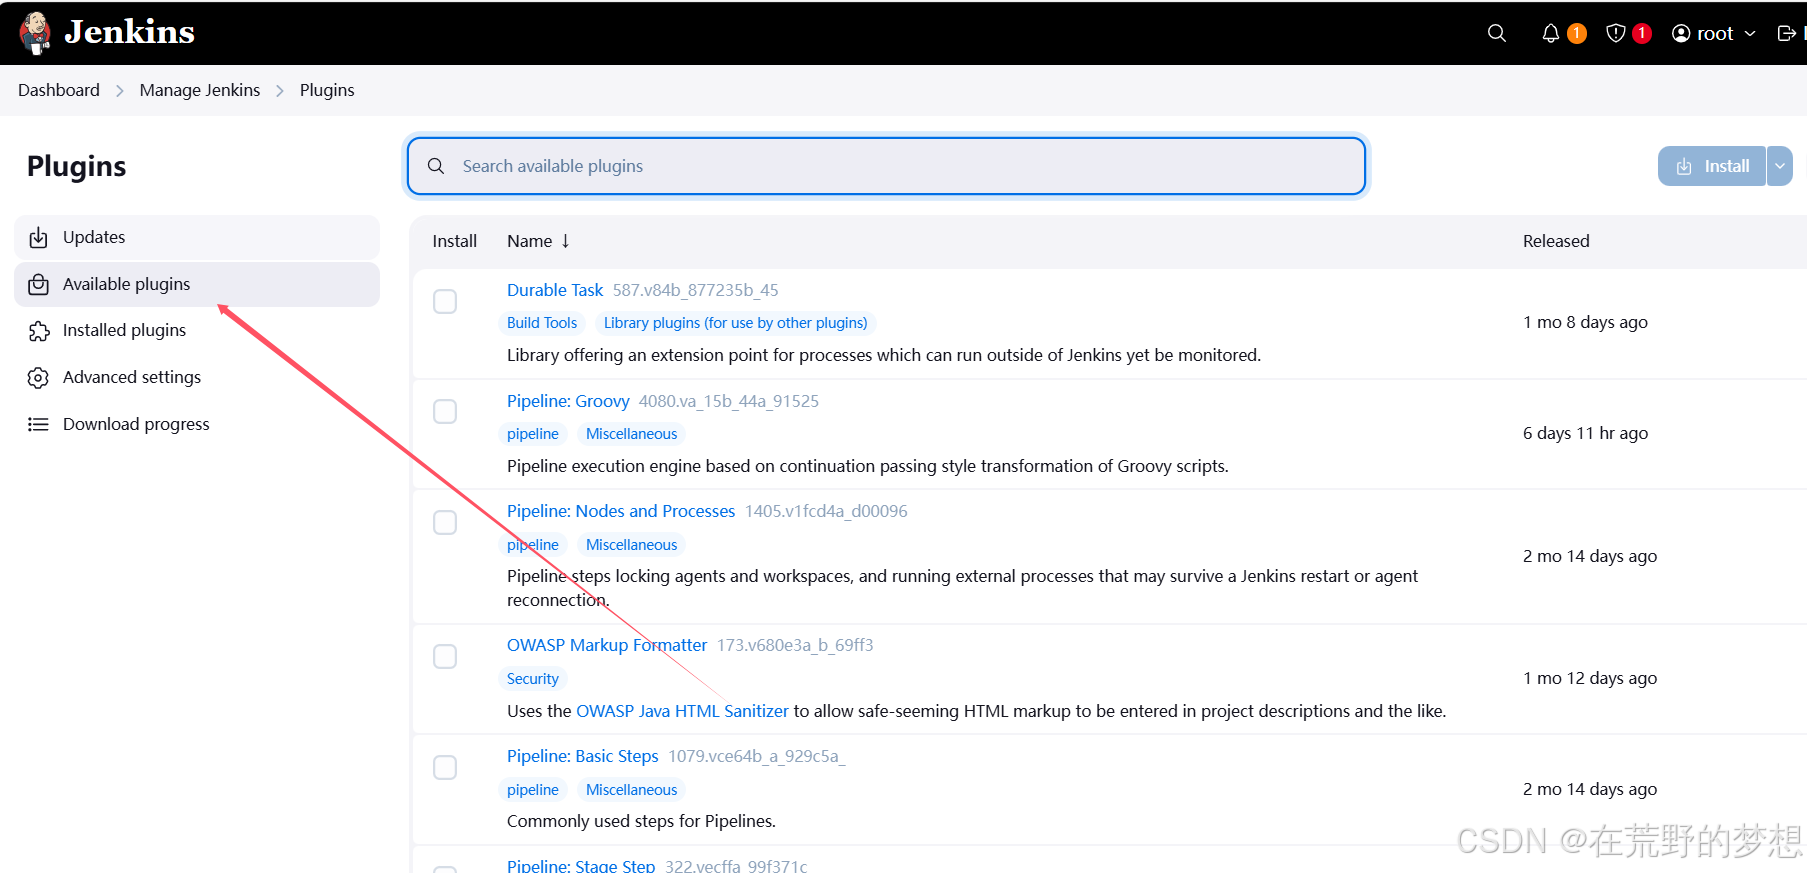This screenshot has height=873, width=1807.
Task: Open the OWASP Markup Formatter link
Action: tap(607, 645)
